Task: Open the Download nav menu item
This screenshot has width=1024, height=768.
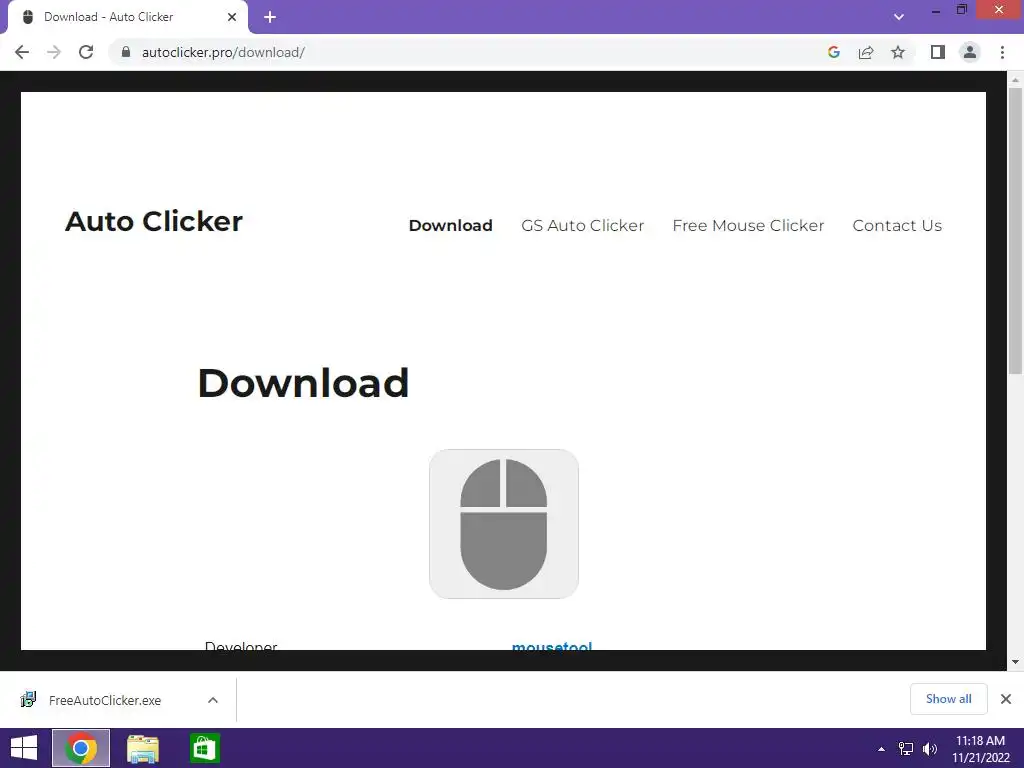Action: 451,225
